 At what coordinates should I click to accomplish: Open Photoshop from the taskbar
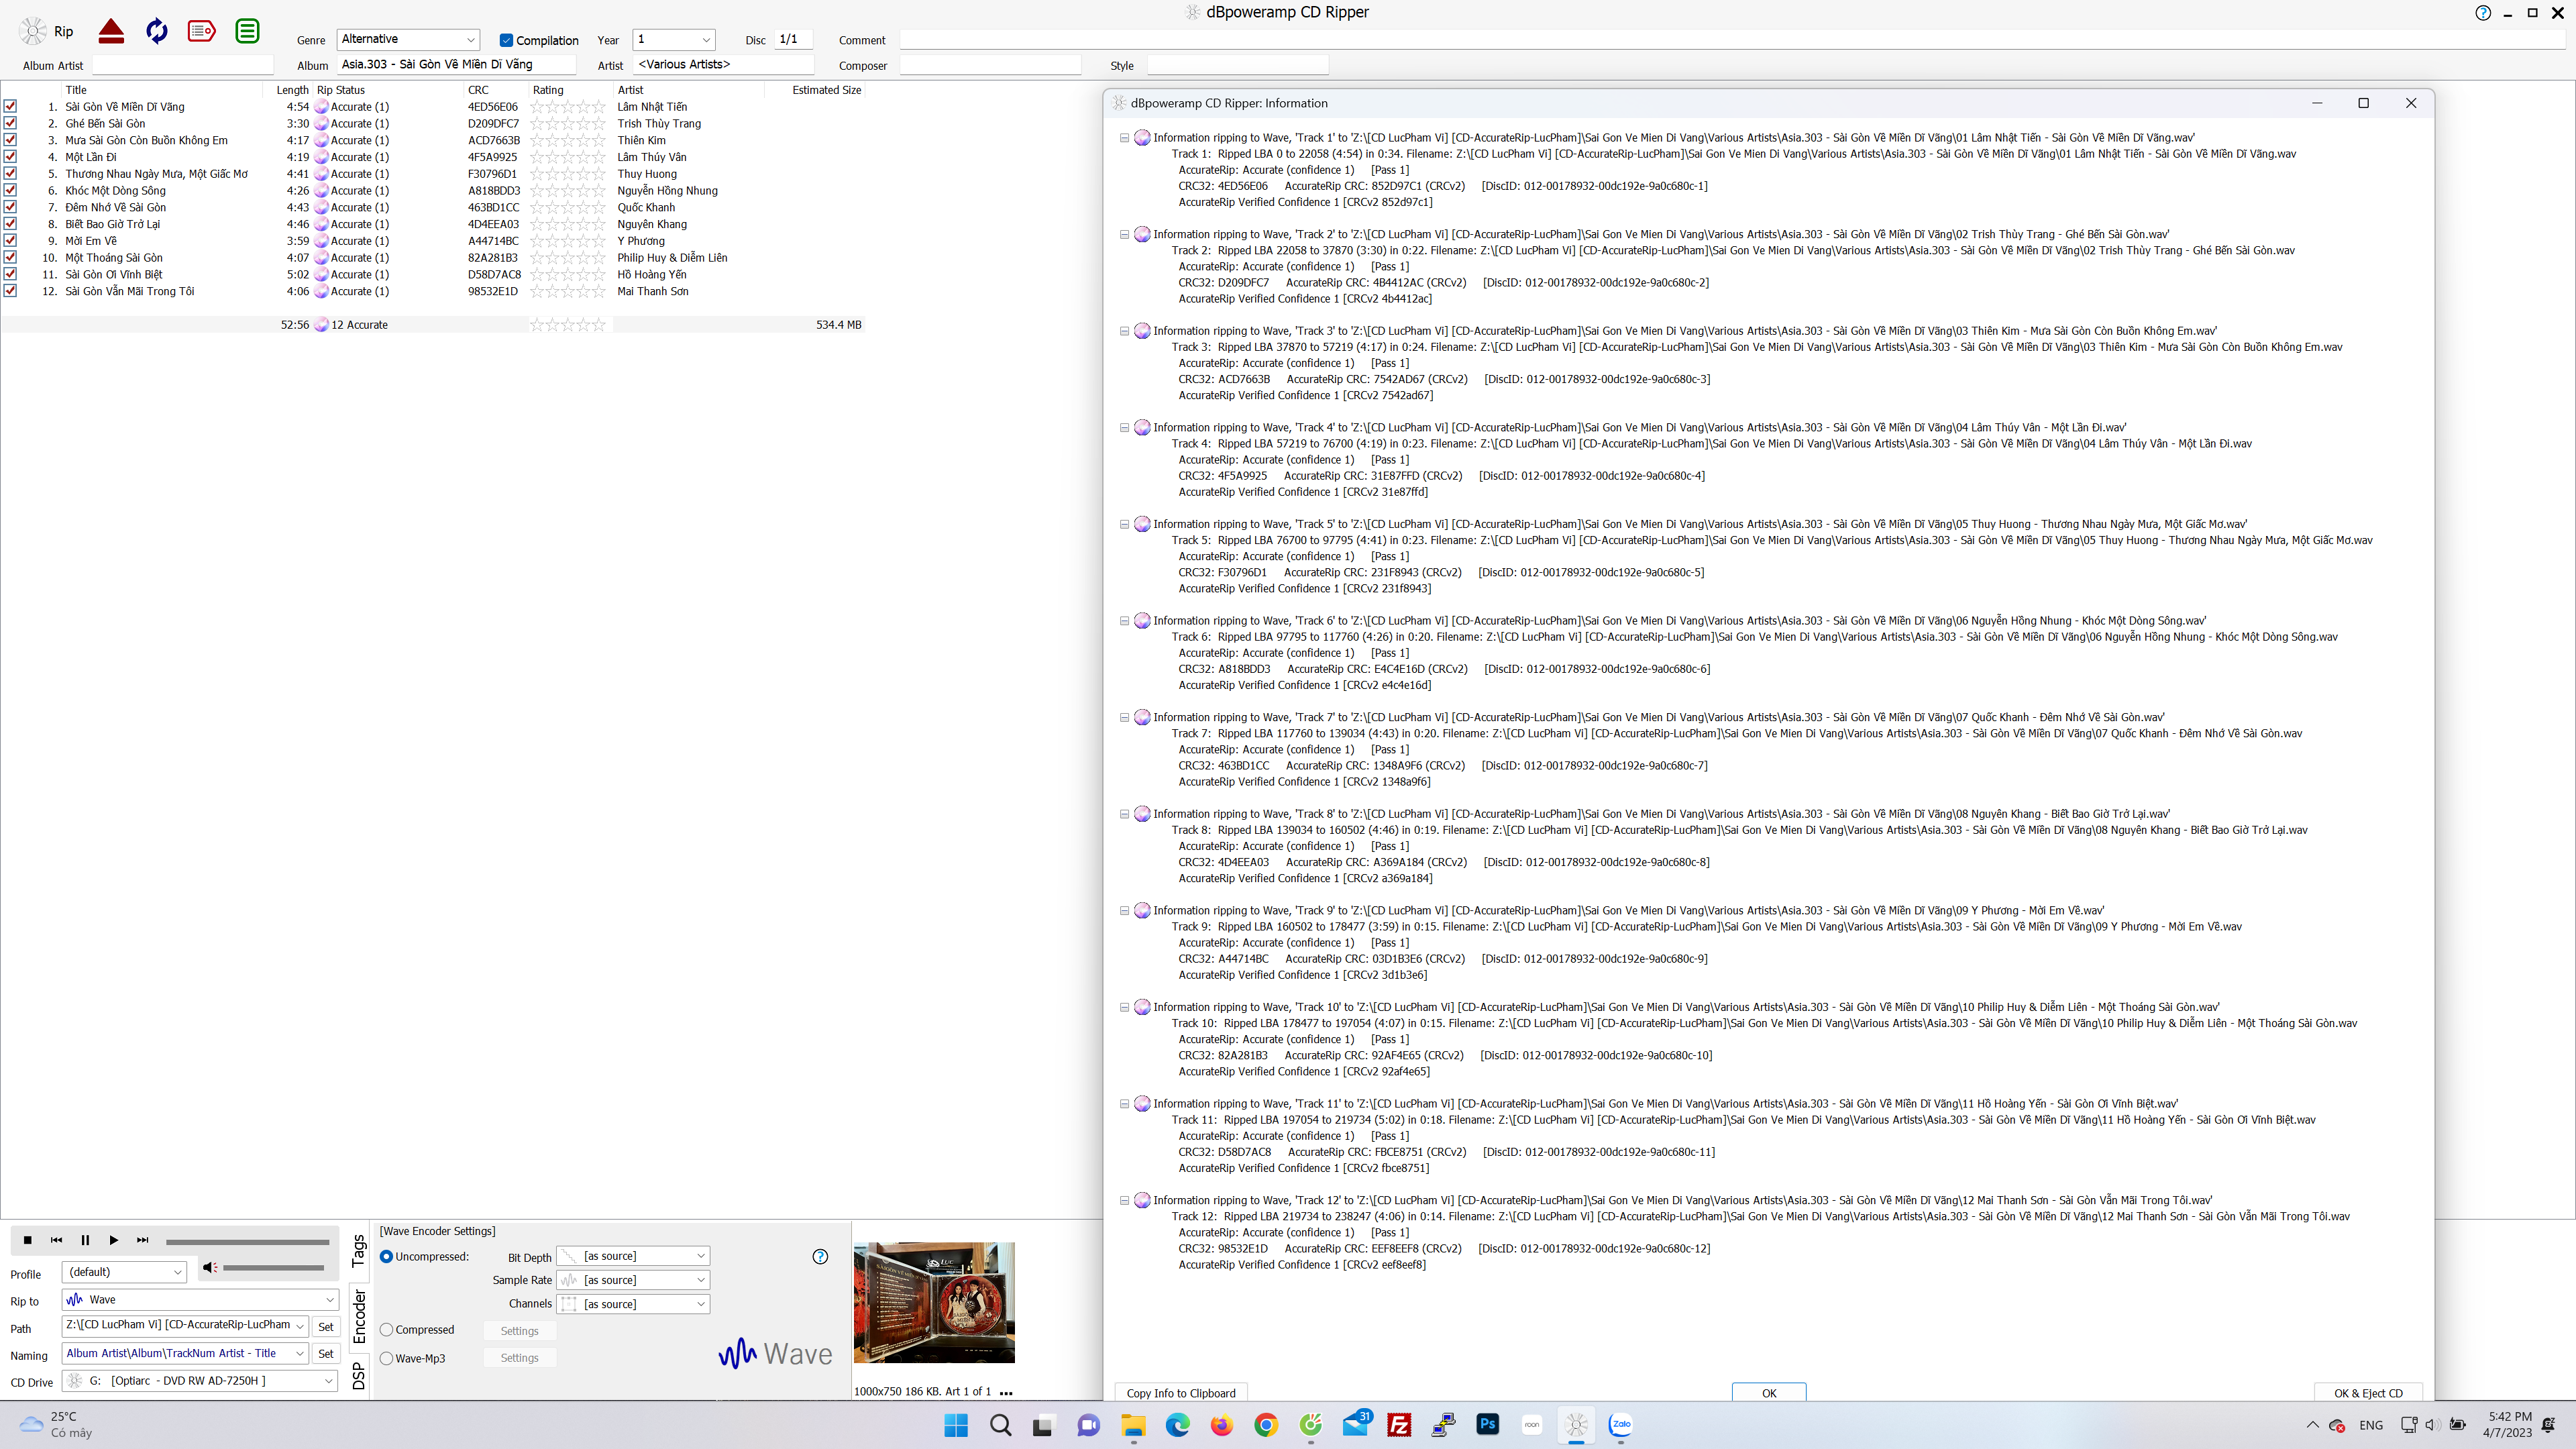1487,1425
